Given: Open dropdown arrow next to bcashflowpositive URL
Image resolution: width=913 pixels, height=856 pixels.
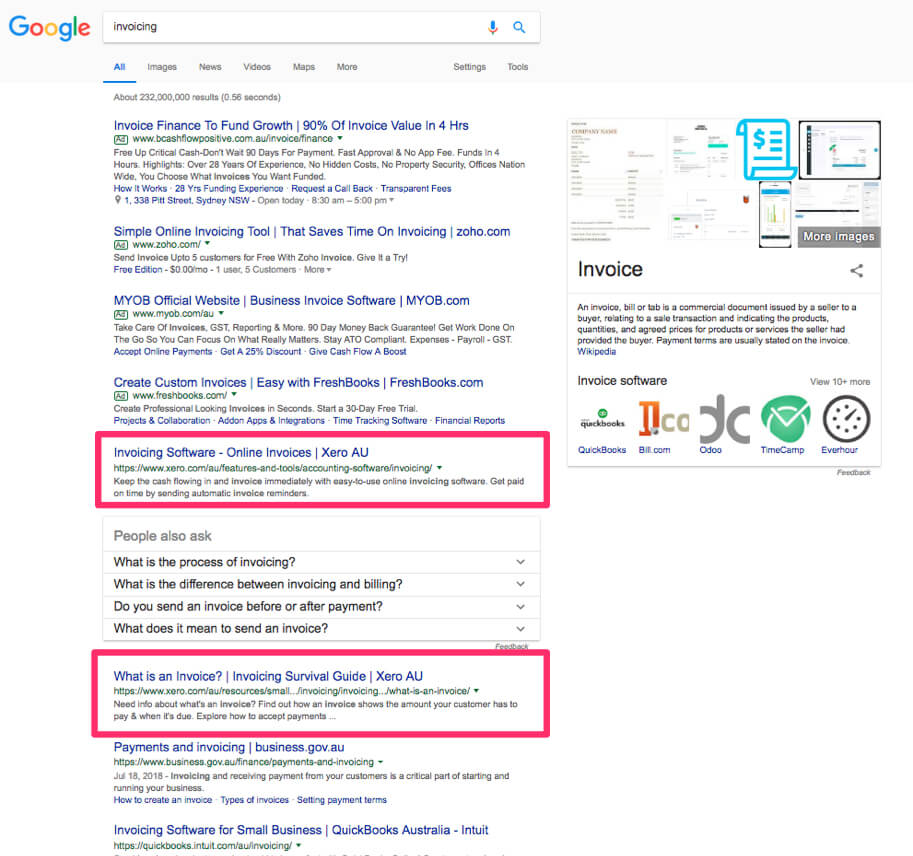Looking at the screenshot, I should [340, 138].
